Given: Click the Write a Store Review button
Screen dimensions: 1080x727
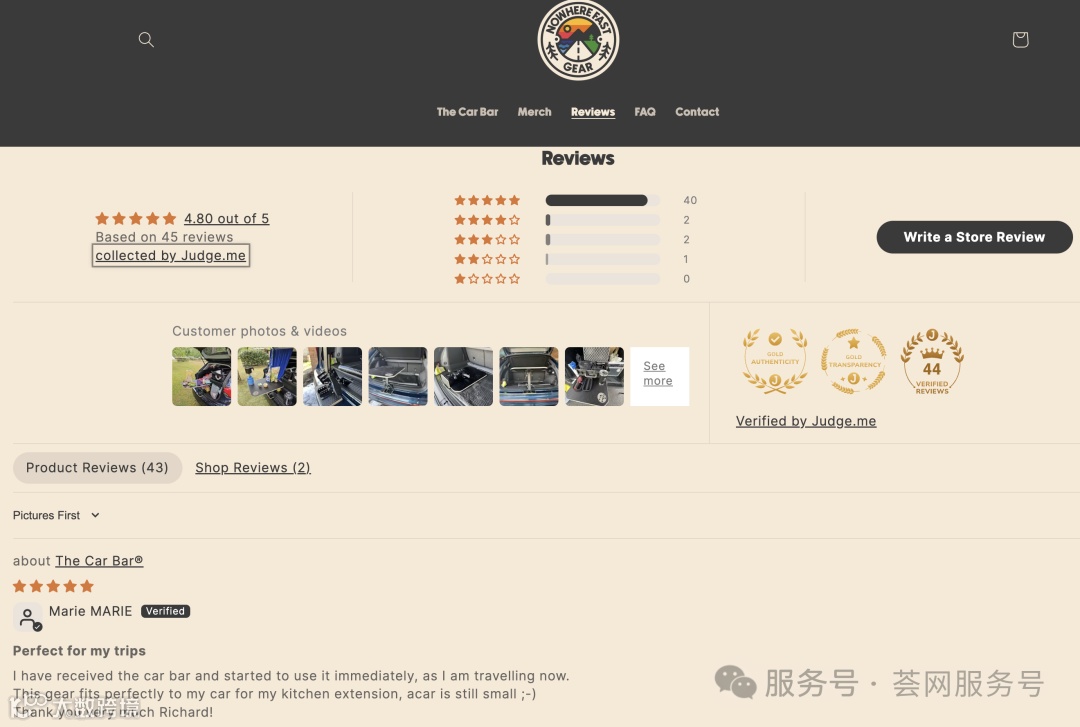Looking at the screenshot, I should 974,237.
